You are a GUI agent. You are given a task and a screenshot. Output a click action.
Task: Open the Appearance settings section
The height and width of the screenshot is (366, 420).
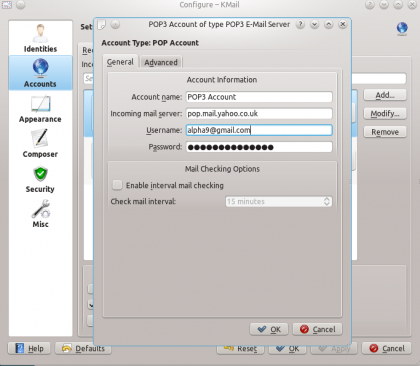point(40,109)
